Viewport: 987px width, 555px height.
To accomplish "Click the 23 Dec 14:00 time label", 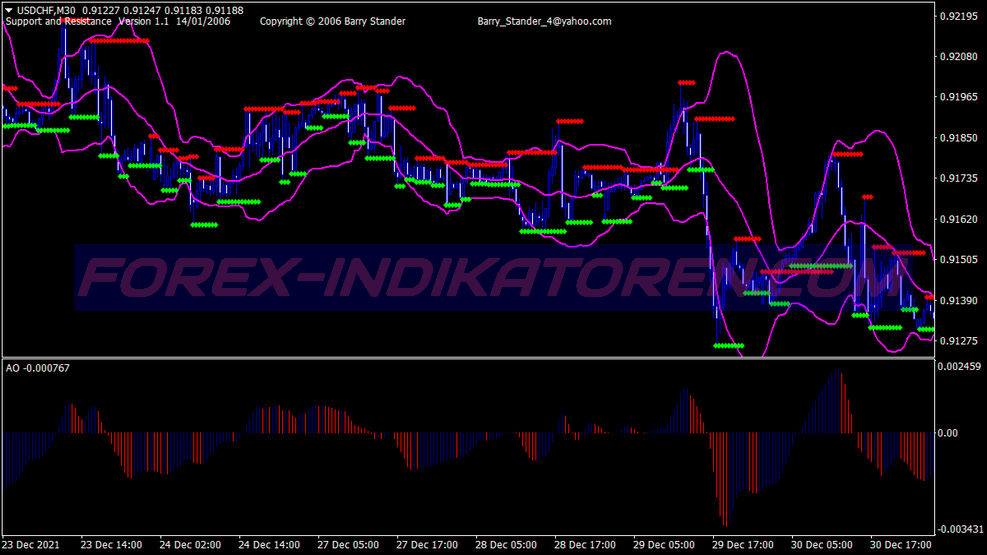I will coord(111,545).
